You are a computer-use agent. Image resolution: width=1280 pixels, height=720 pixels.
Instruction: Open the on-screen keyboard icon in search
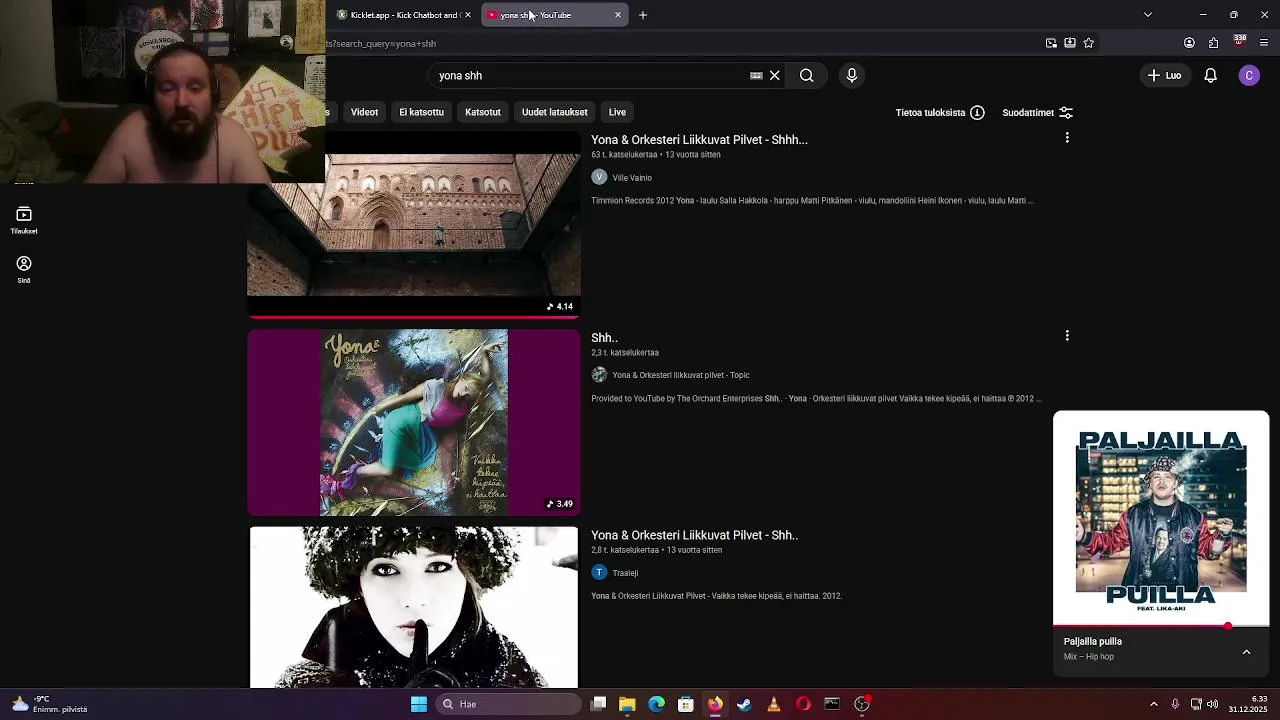point(756,75)
